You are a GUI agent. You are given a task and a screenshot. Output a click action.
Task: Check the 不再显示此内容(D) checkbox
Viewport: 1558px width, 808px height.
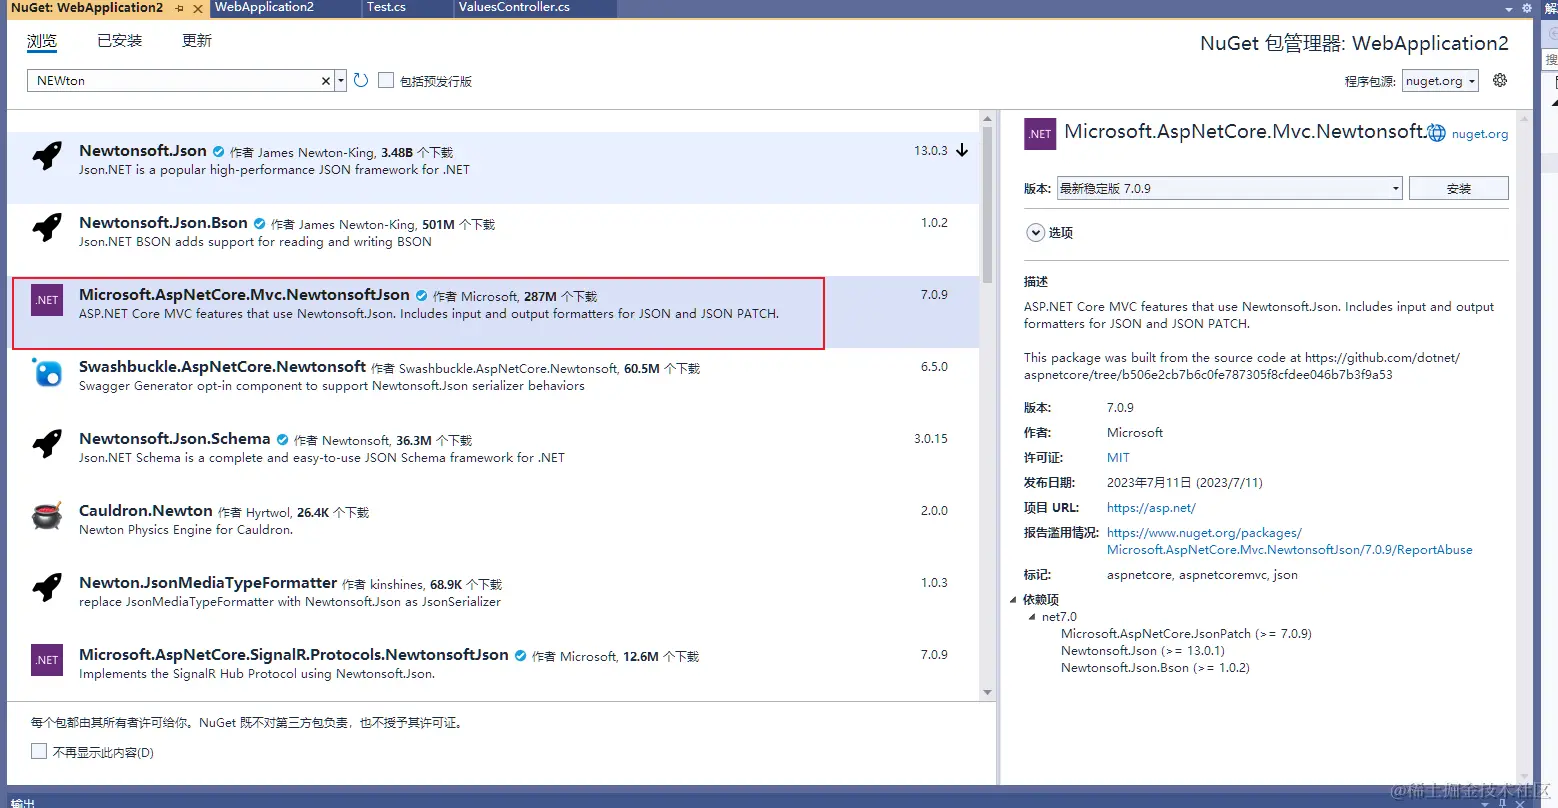(x=39, y=751)
